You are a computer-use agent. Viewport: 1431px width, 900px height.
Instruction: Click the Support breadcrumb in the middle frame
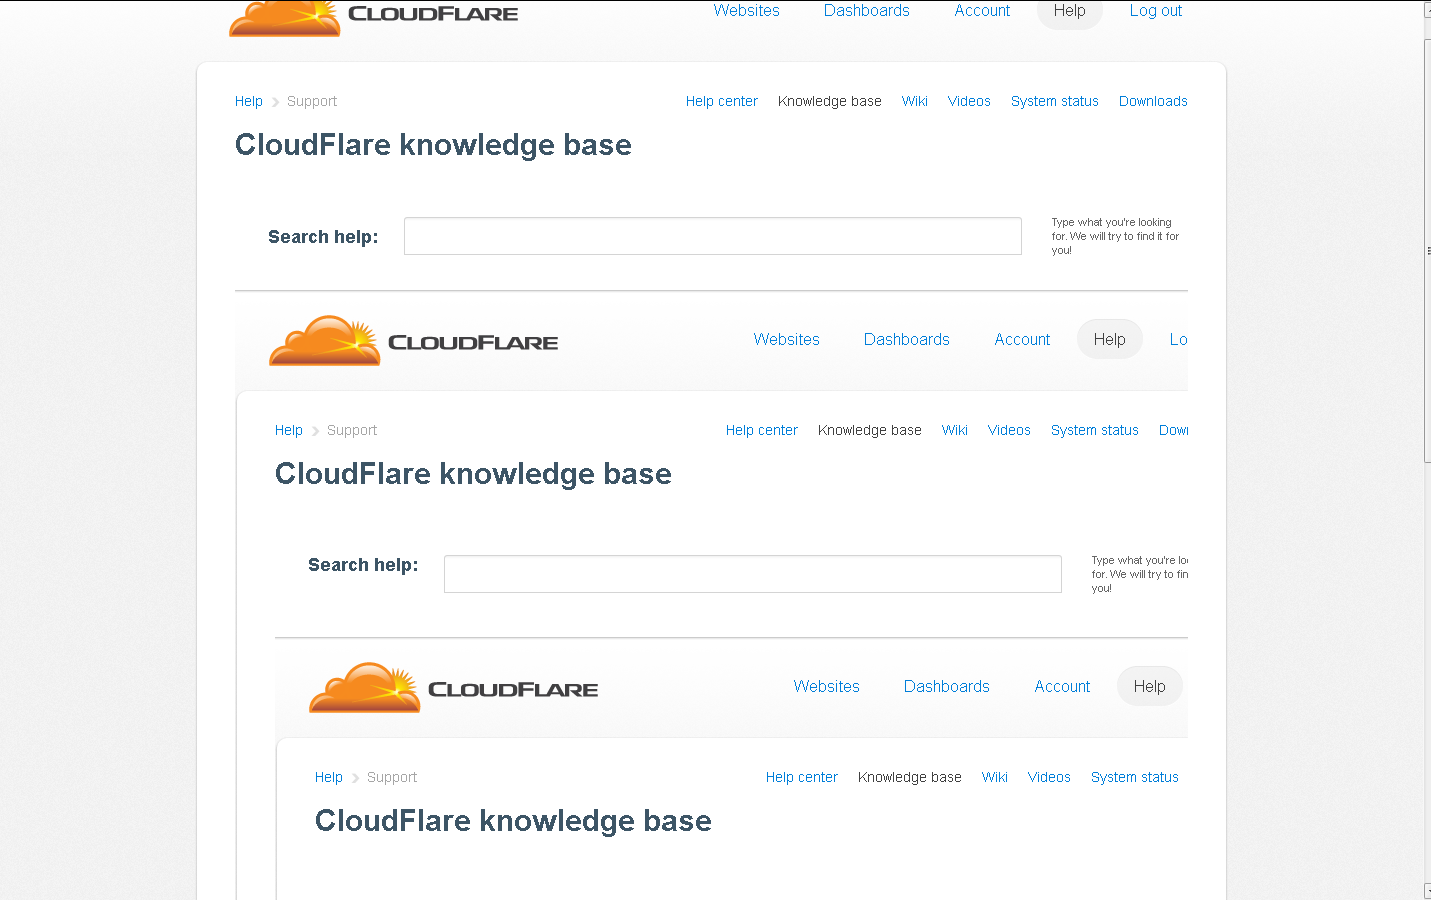pos(352,430)
